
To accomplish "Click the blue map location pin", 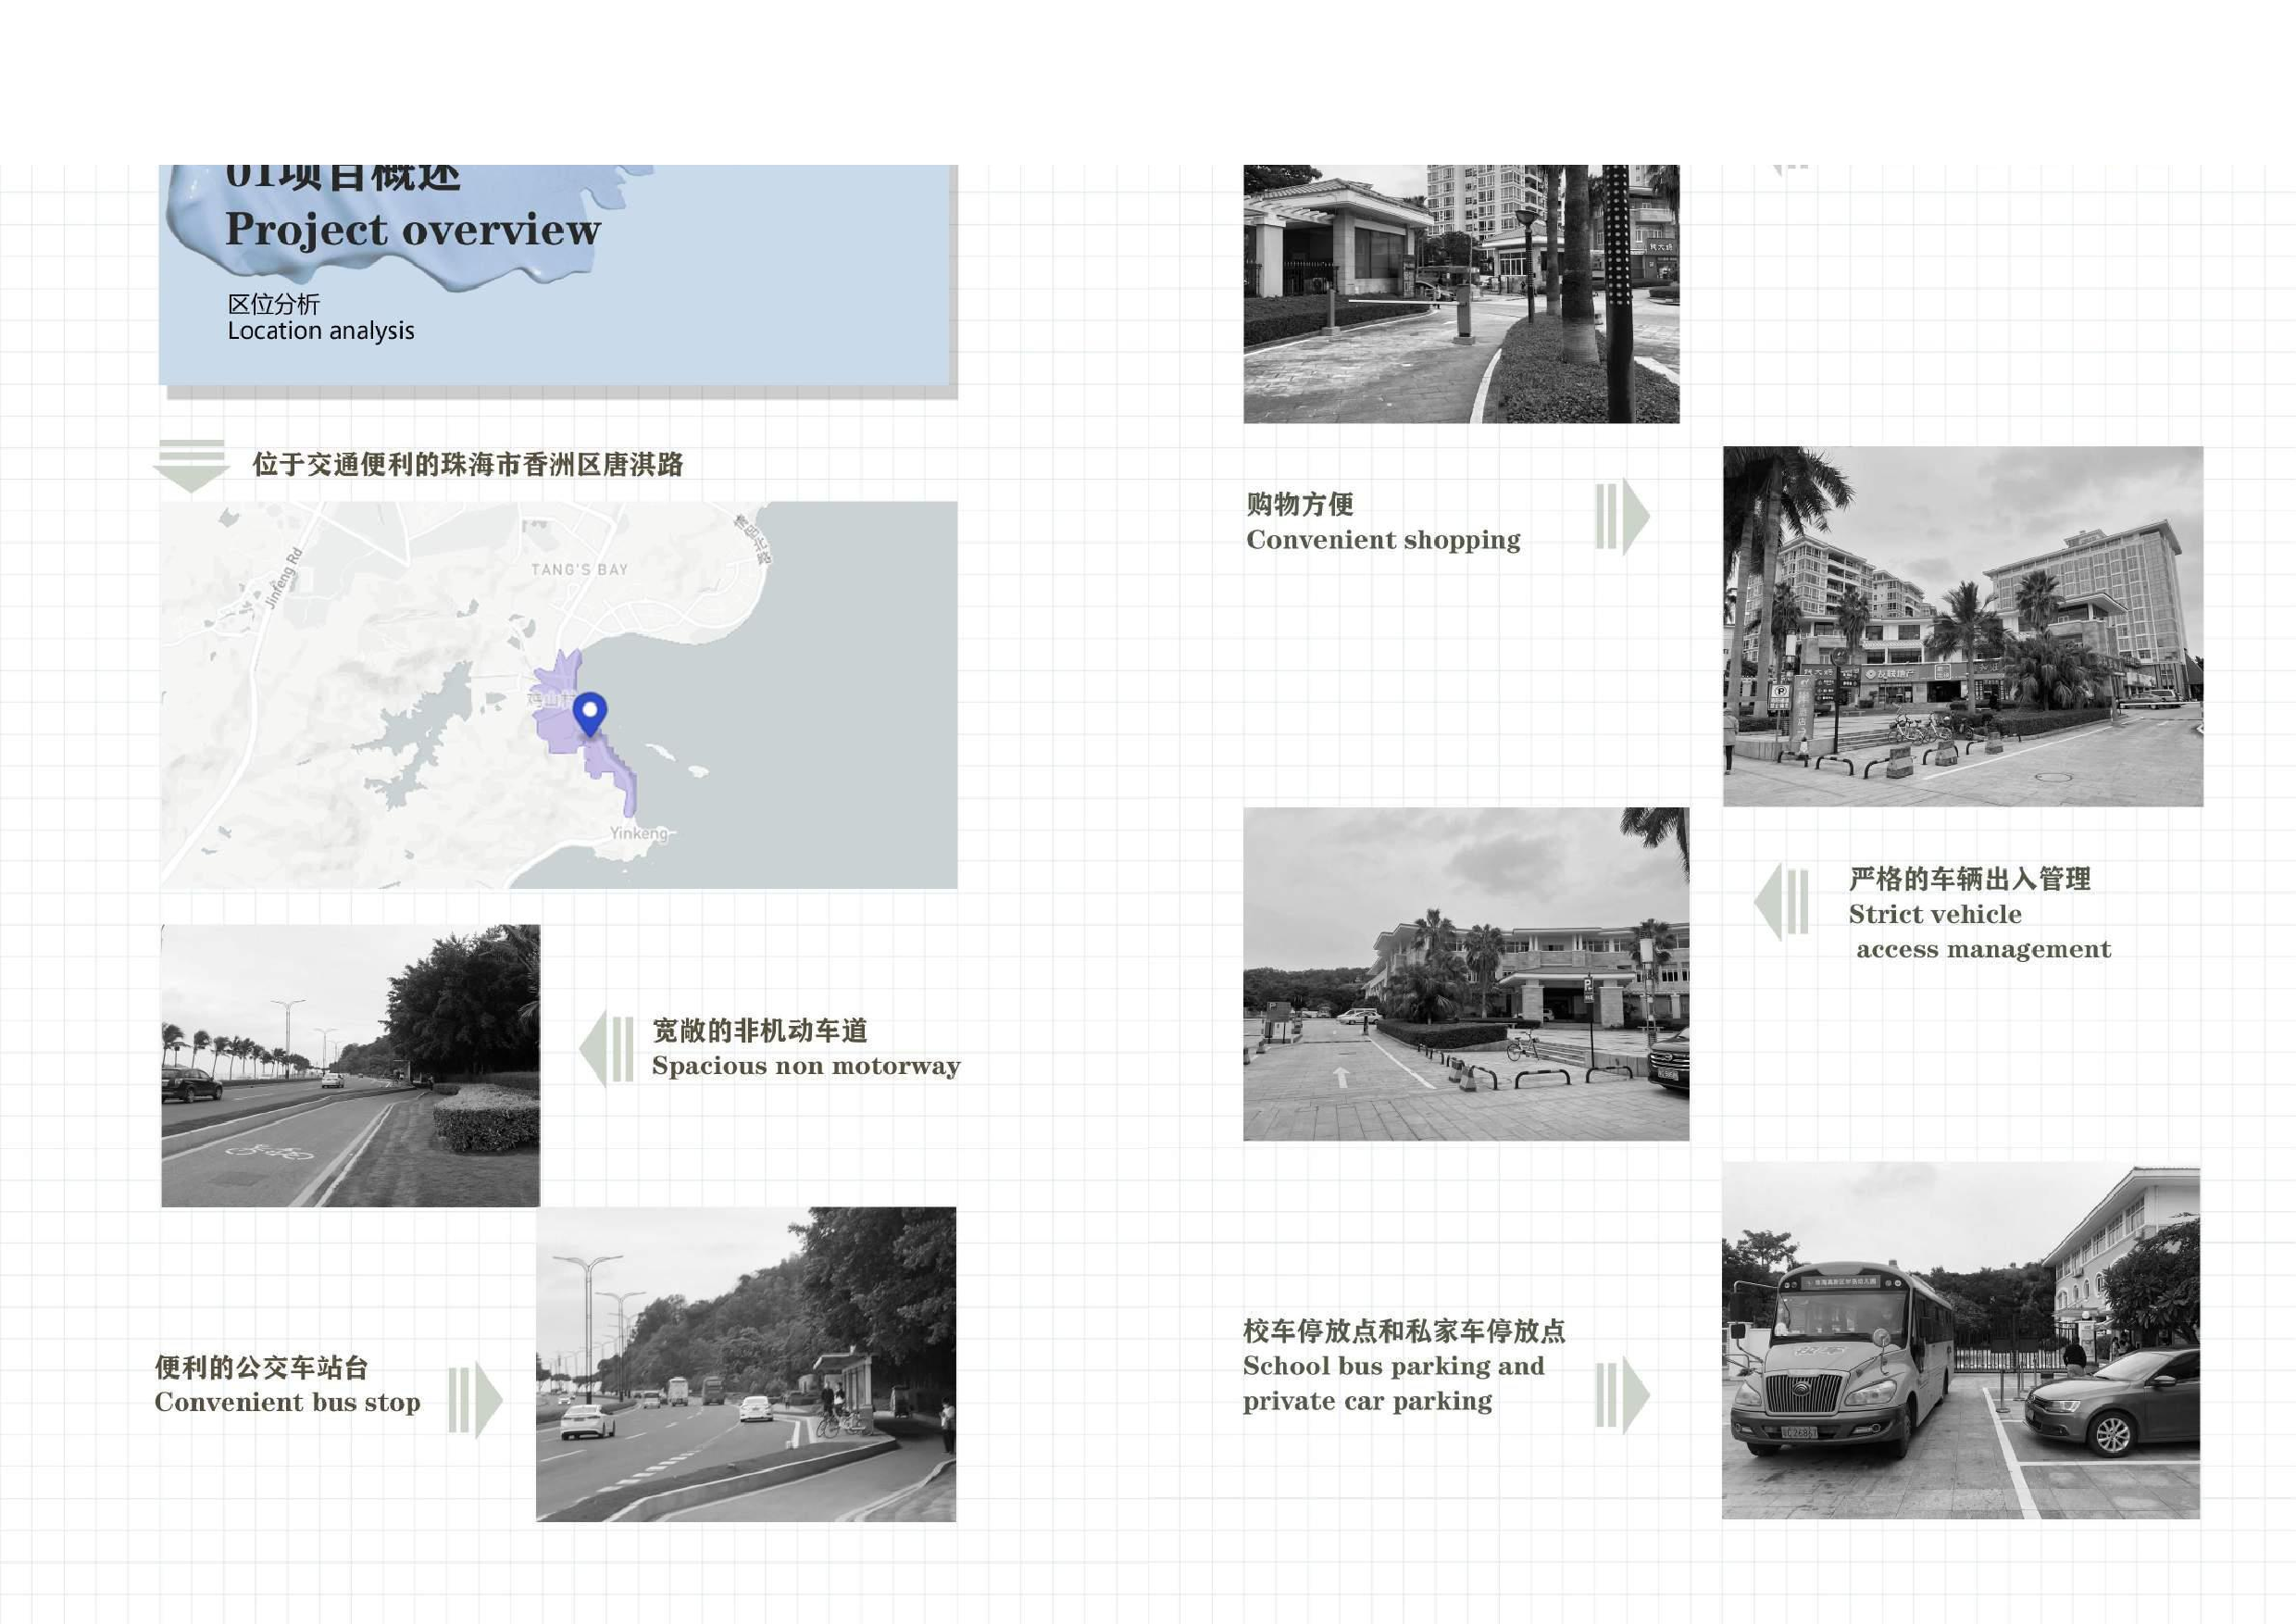I will pyautogui.click(x=590, y=712).
